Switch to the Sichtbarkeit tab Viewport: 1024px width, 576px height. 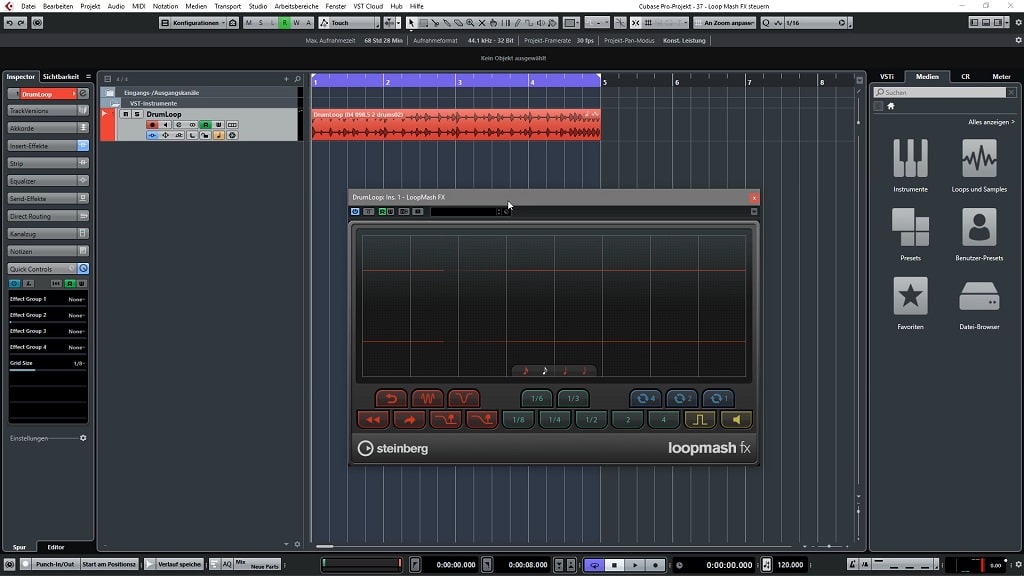[x=60, y=76]
